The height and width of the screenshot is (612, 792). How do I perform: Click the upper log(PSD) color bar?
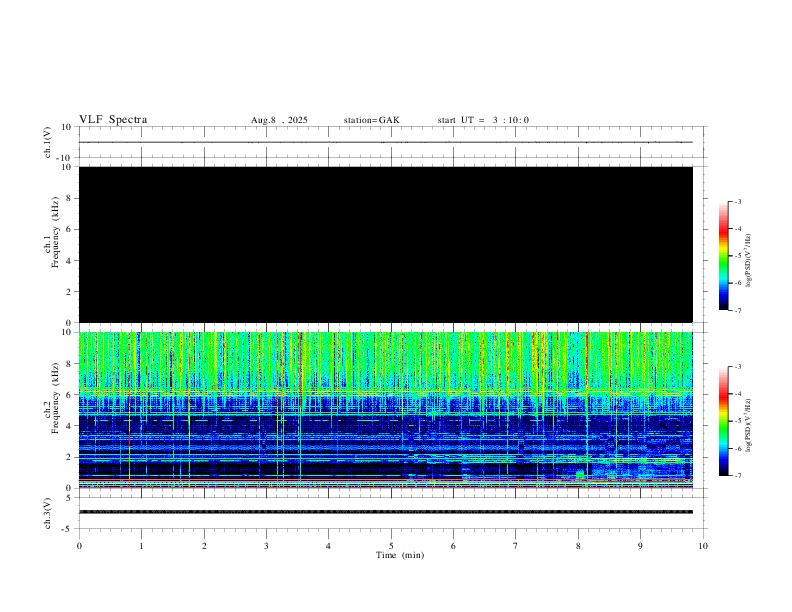pos(723,256)
